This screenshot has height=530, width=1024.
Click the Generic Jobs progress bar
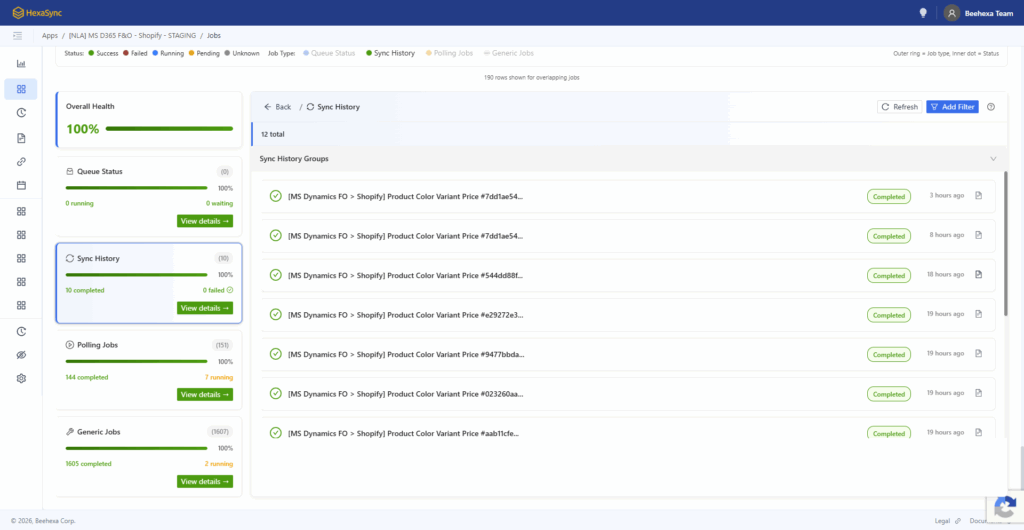point(136,448)
